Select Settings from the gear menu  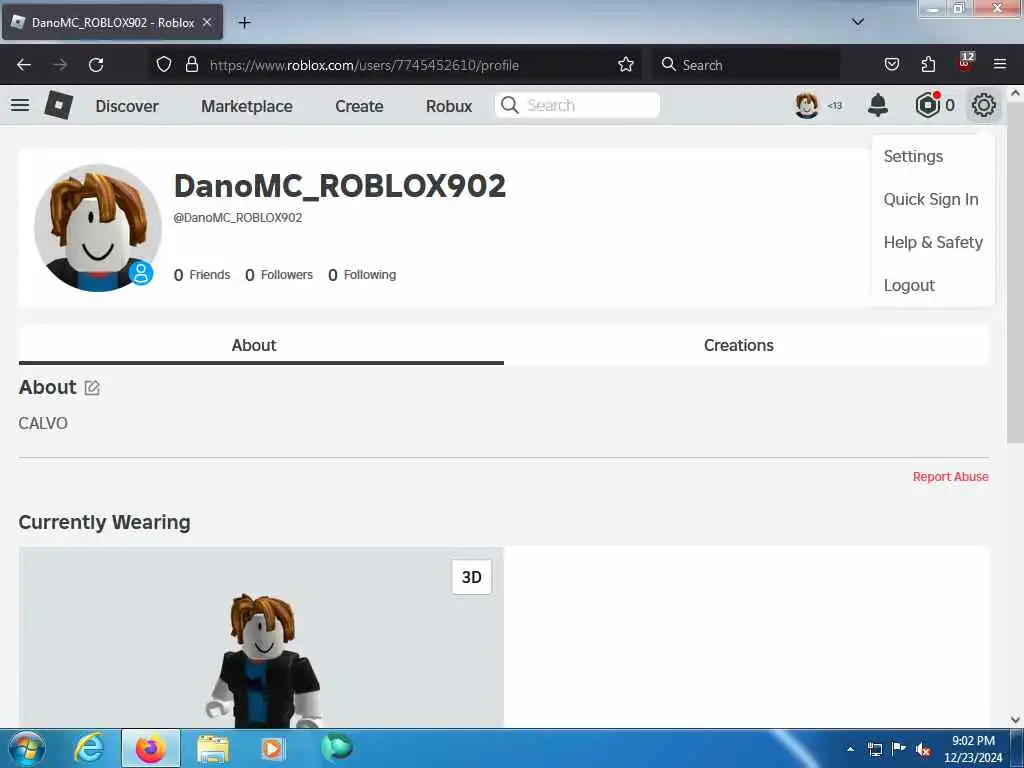click(913, 156)
